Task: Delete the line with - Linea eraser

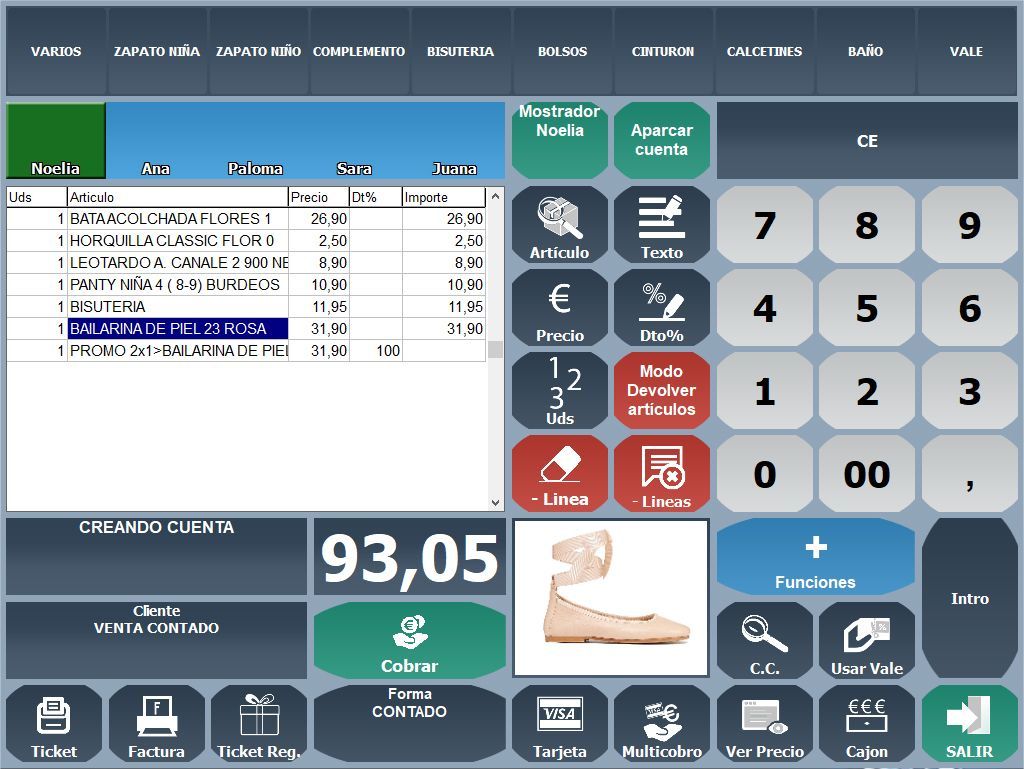Action: [559, 473]
